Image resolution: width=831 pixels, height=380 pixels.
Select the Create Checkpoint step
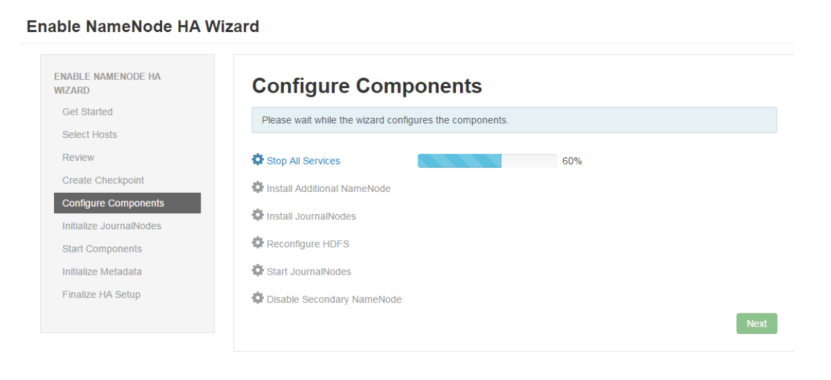[103, 180]
